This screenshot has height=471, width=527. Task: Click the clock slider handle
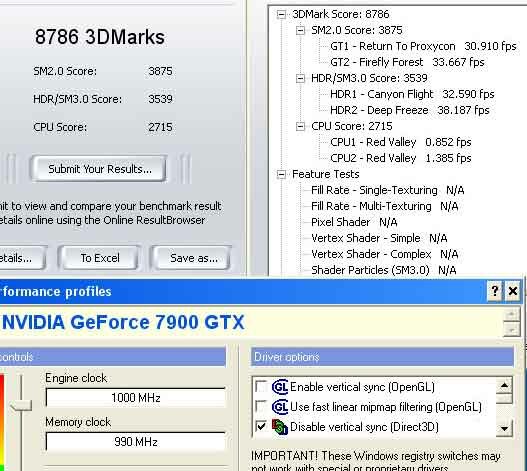pos(21,405)
